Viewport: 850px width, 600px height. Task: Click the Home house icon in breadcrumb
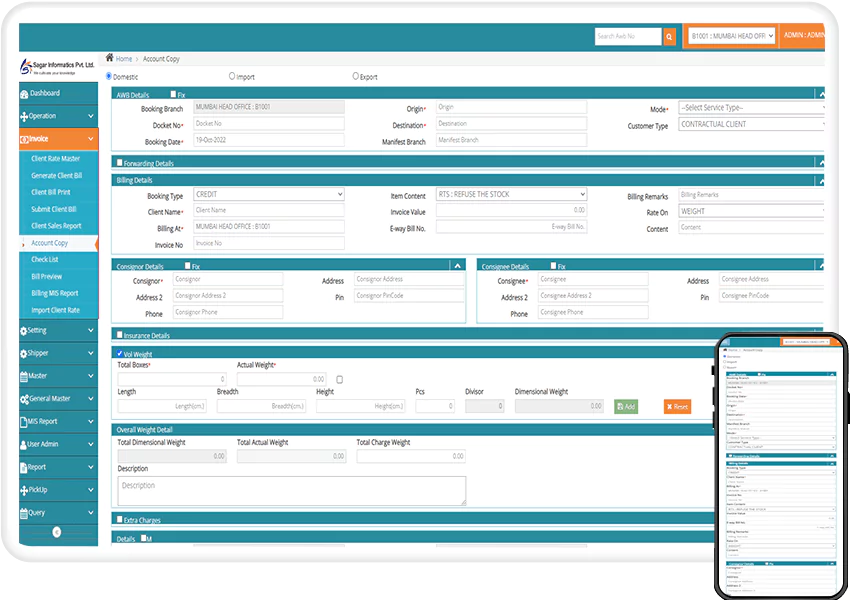110,57
